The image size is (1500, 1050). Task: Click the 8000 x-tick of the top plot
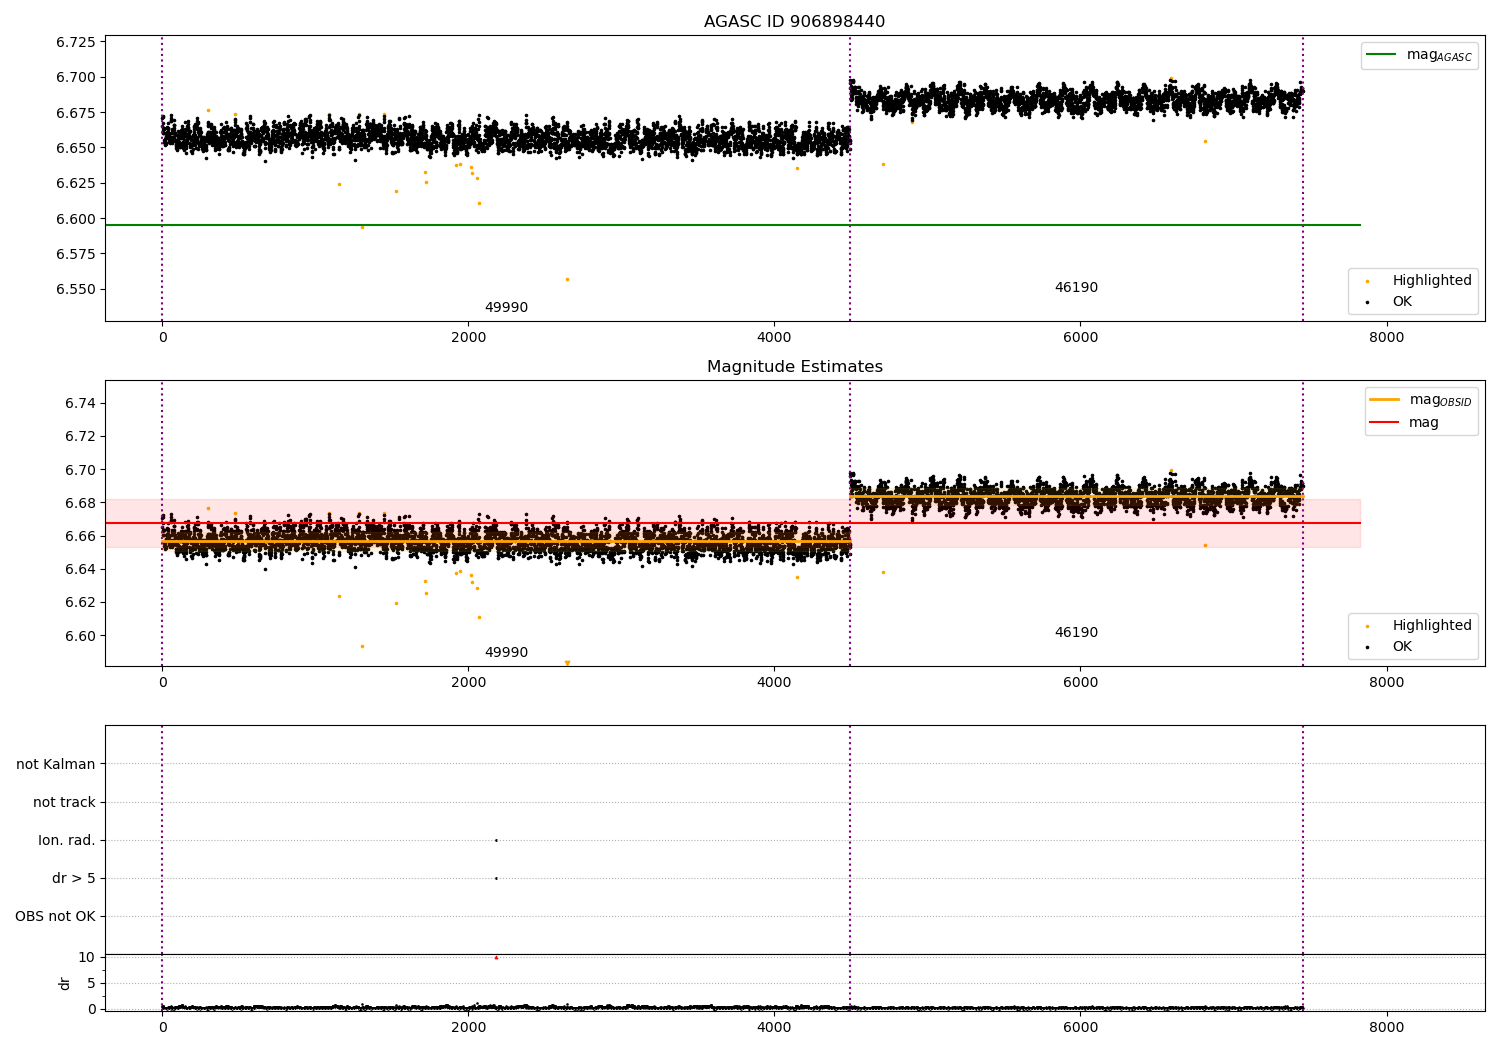1386,337
